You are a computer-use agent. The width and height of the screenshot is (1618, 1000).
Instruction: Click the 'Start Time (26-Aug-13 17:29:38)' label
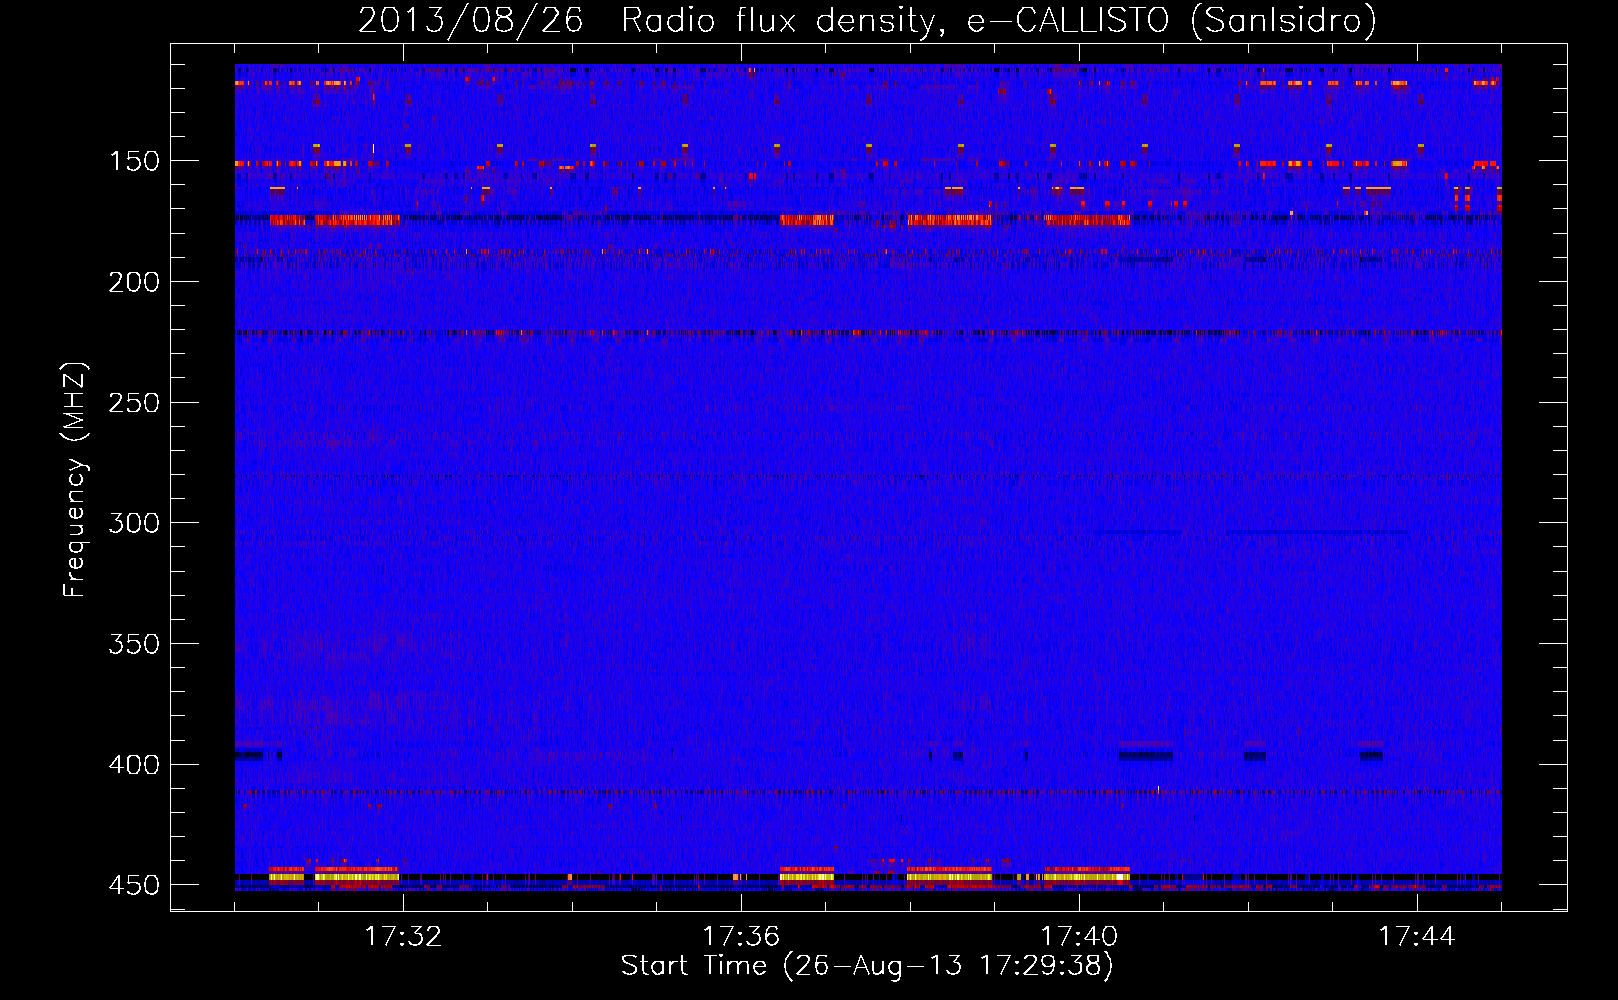[867, 966]
